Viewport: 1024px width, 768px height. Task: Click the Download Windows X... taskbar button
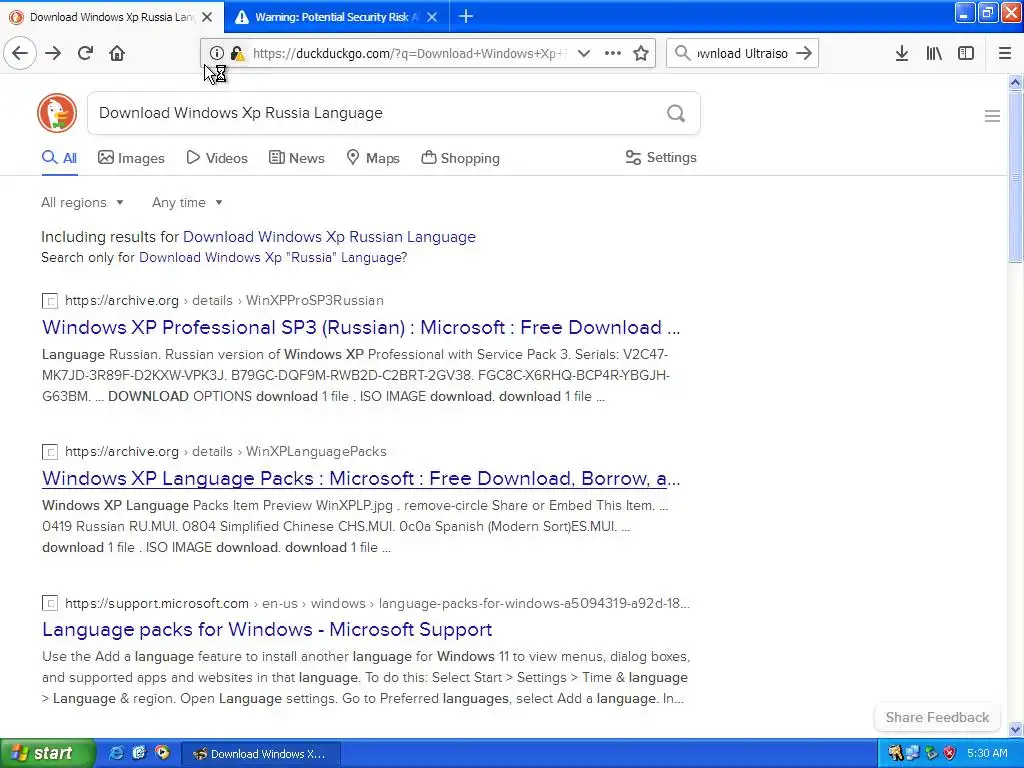click(260, 754)
